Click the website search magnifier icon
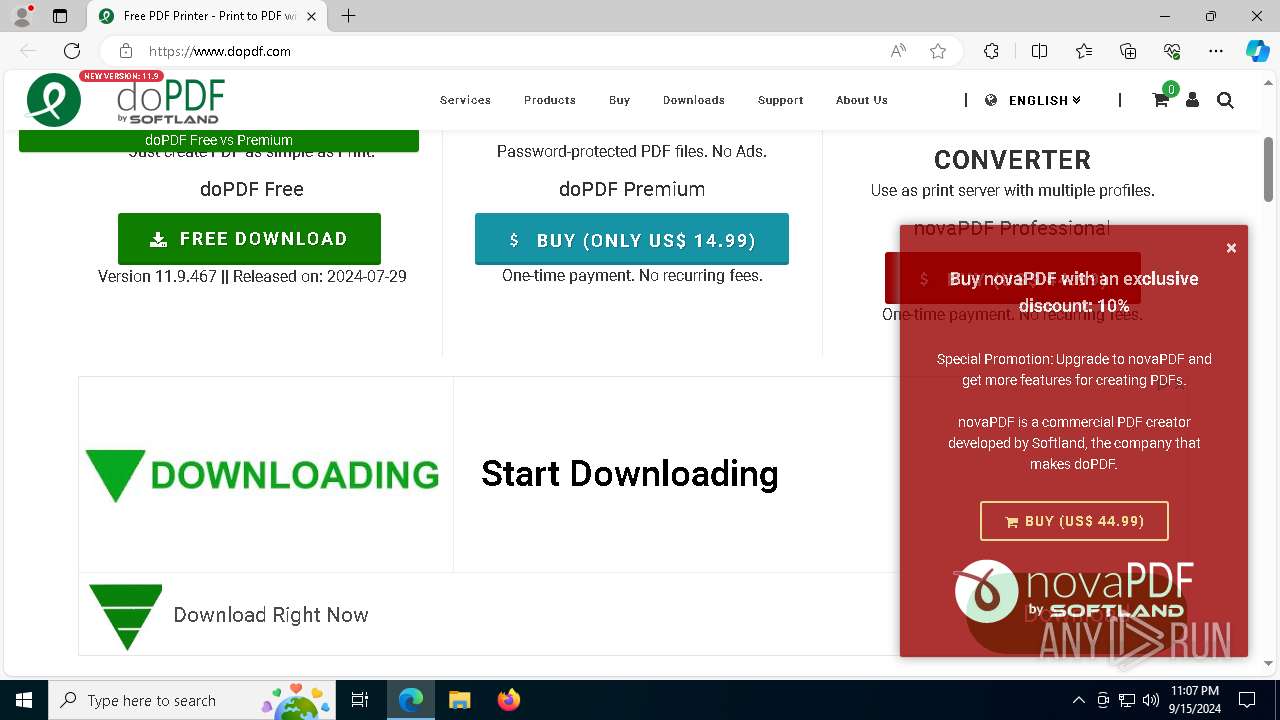1280x720 pixels. click(x=1225, y=100)
